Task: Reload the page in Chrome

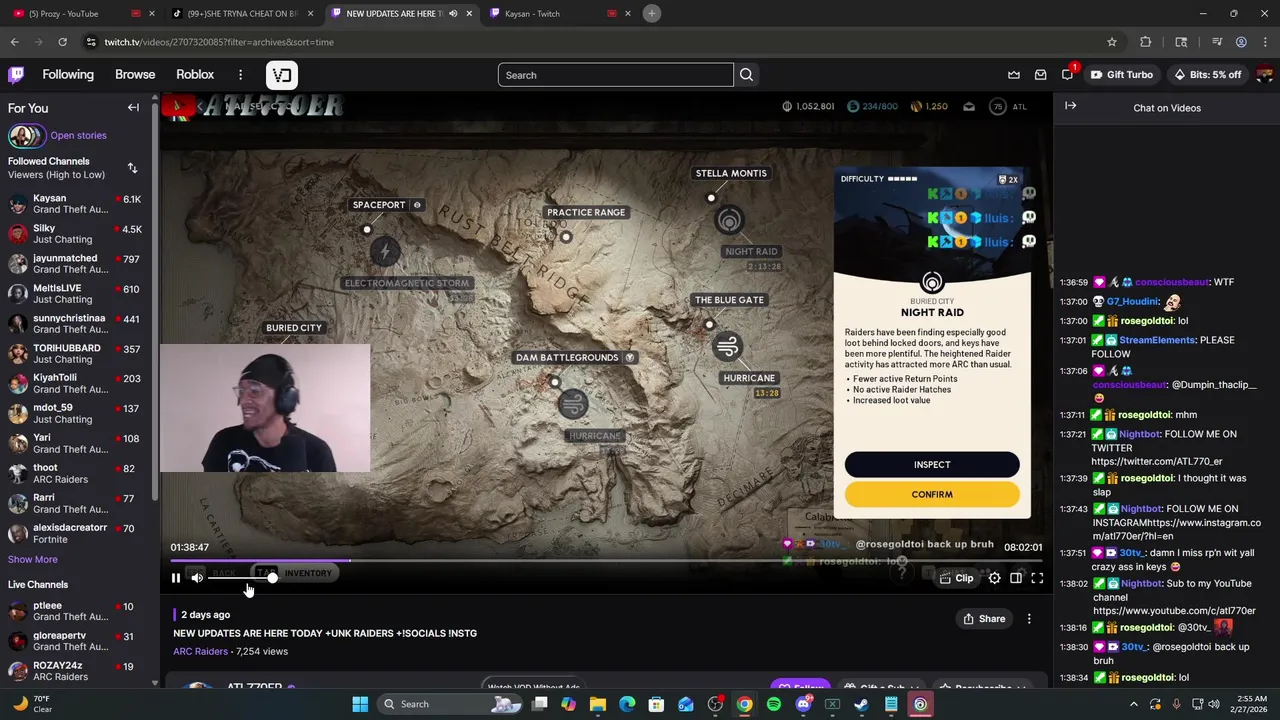Action: 62,42
